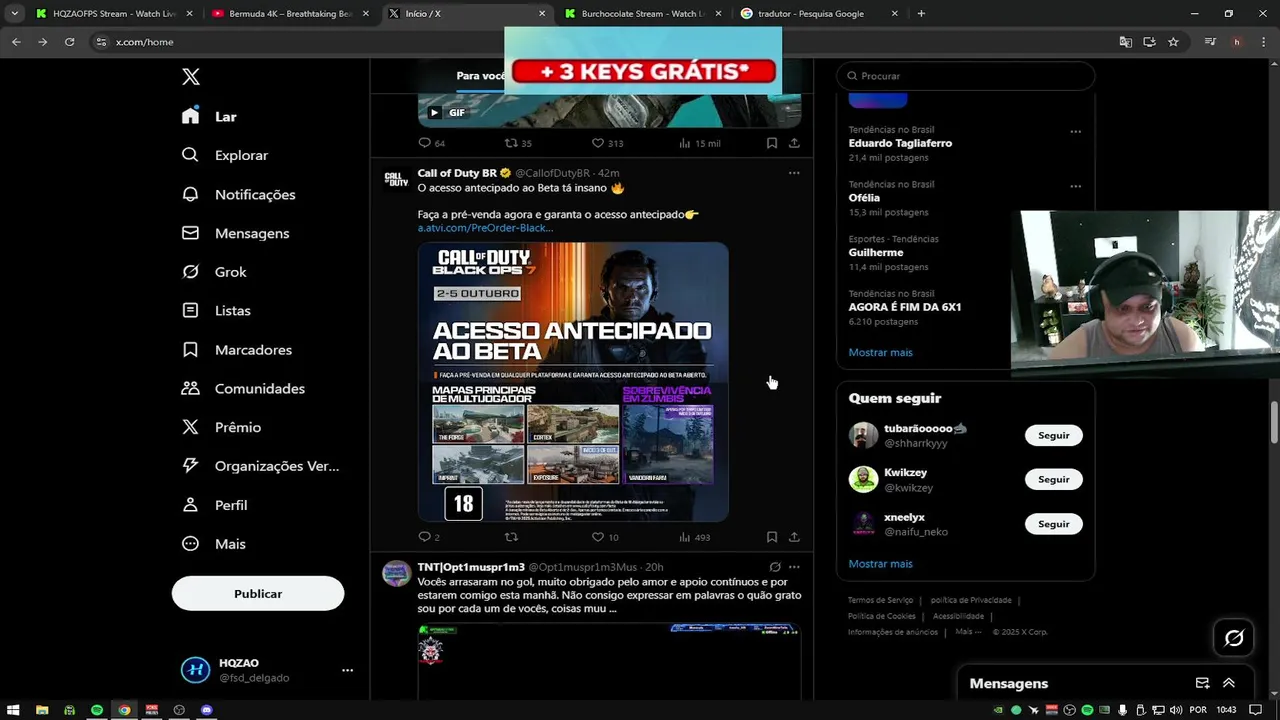
Task: Repost the GIF post with 35 reposts
Action: coord(511,143)
